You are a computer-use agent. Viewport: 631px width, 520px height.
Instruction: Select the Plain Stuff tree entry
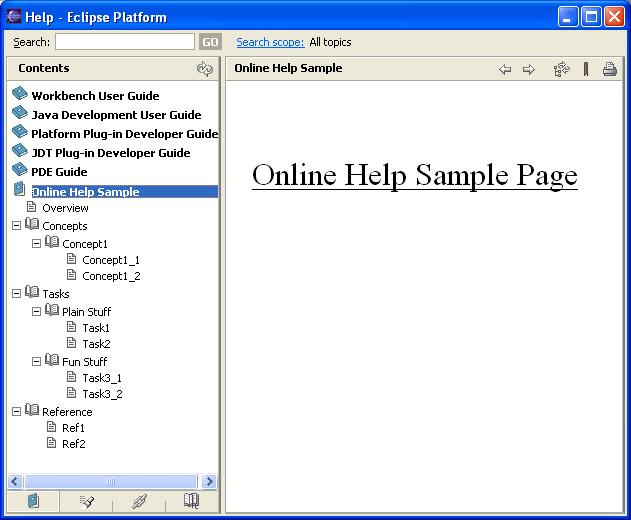coord(87,312)
